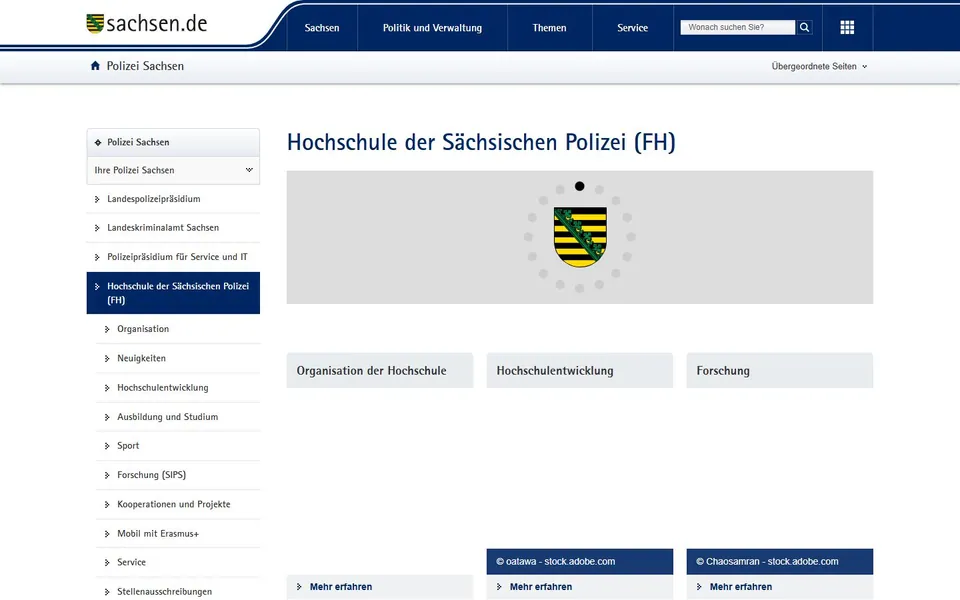Open the Service top menu
The height and width of the screenshot is (600, 960).
[x=632, y=28]
